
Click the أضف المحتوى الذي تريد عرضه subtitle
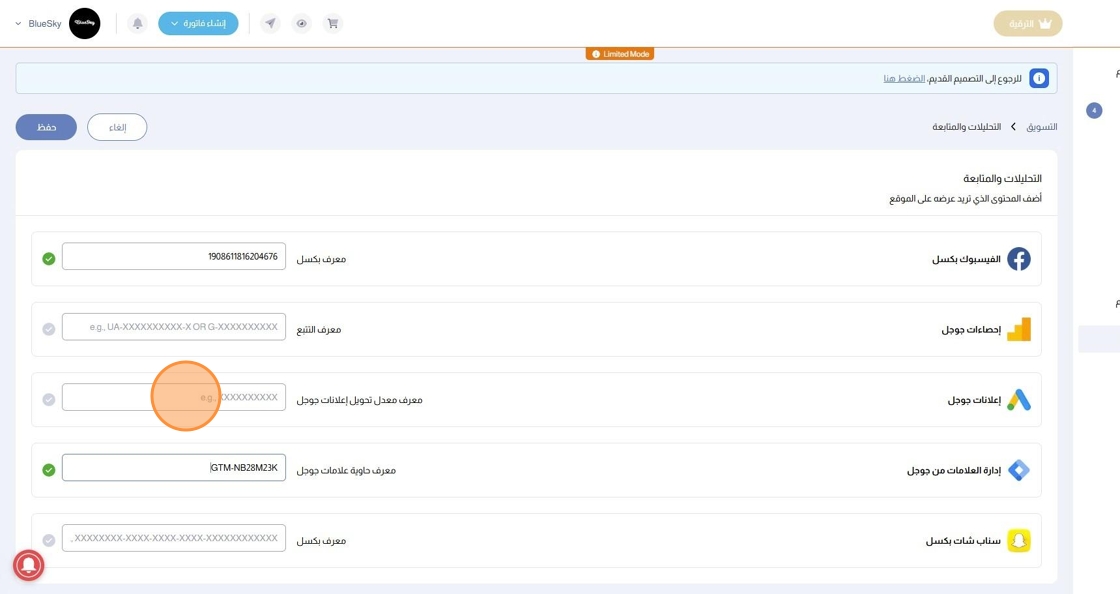click(965, 198)
